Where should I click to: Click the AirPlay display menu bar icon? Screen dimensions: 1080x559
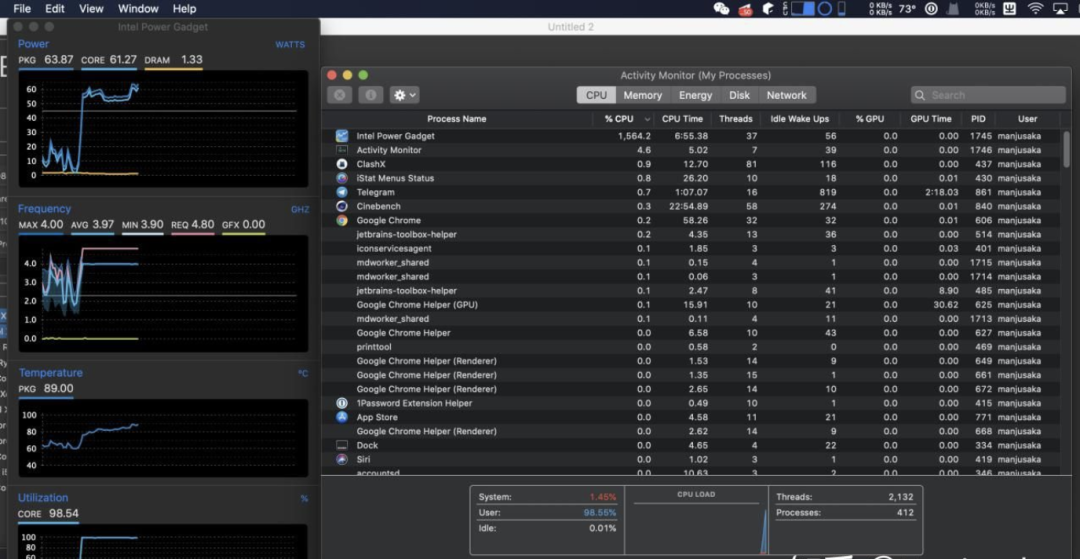(x=1060, y=9)
